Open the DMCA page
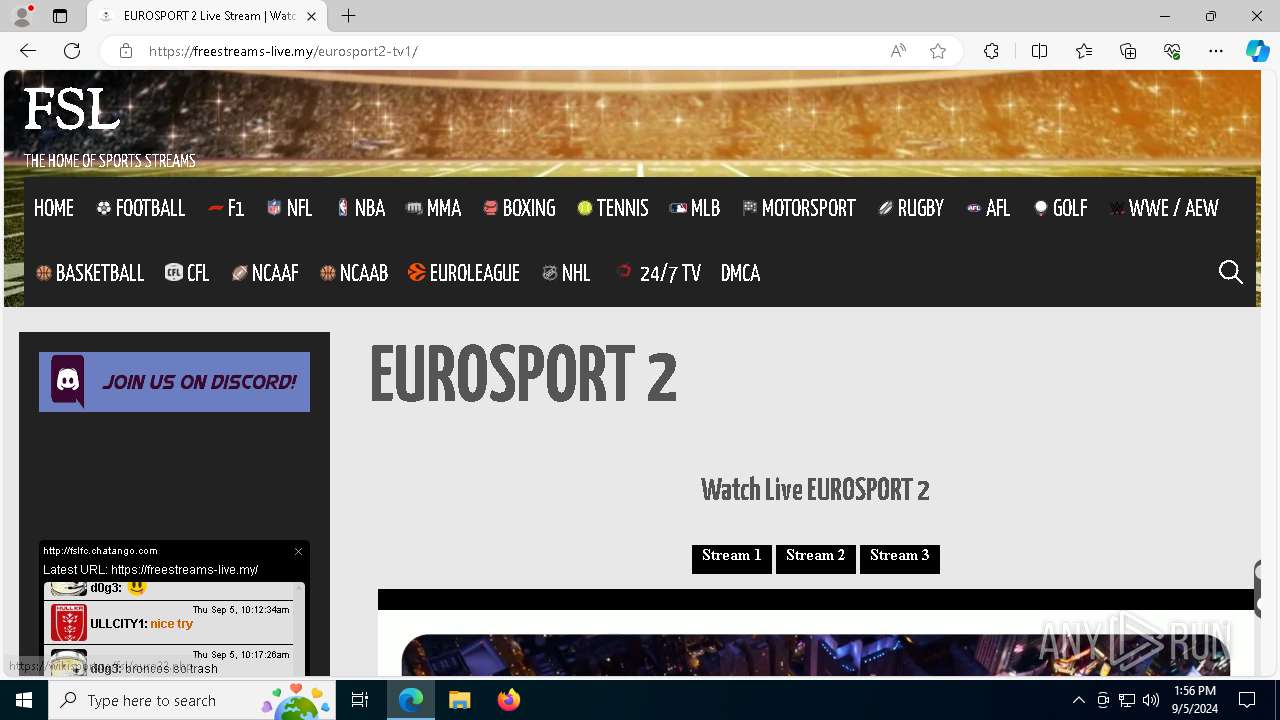The image size is (1280, 720). [x=740, y=273]
